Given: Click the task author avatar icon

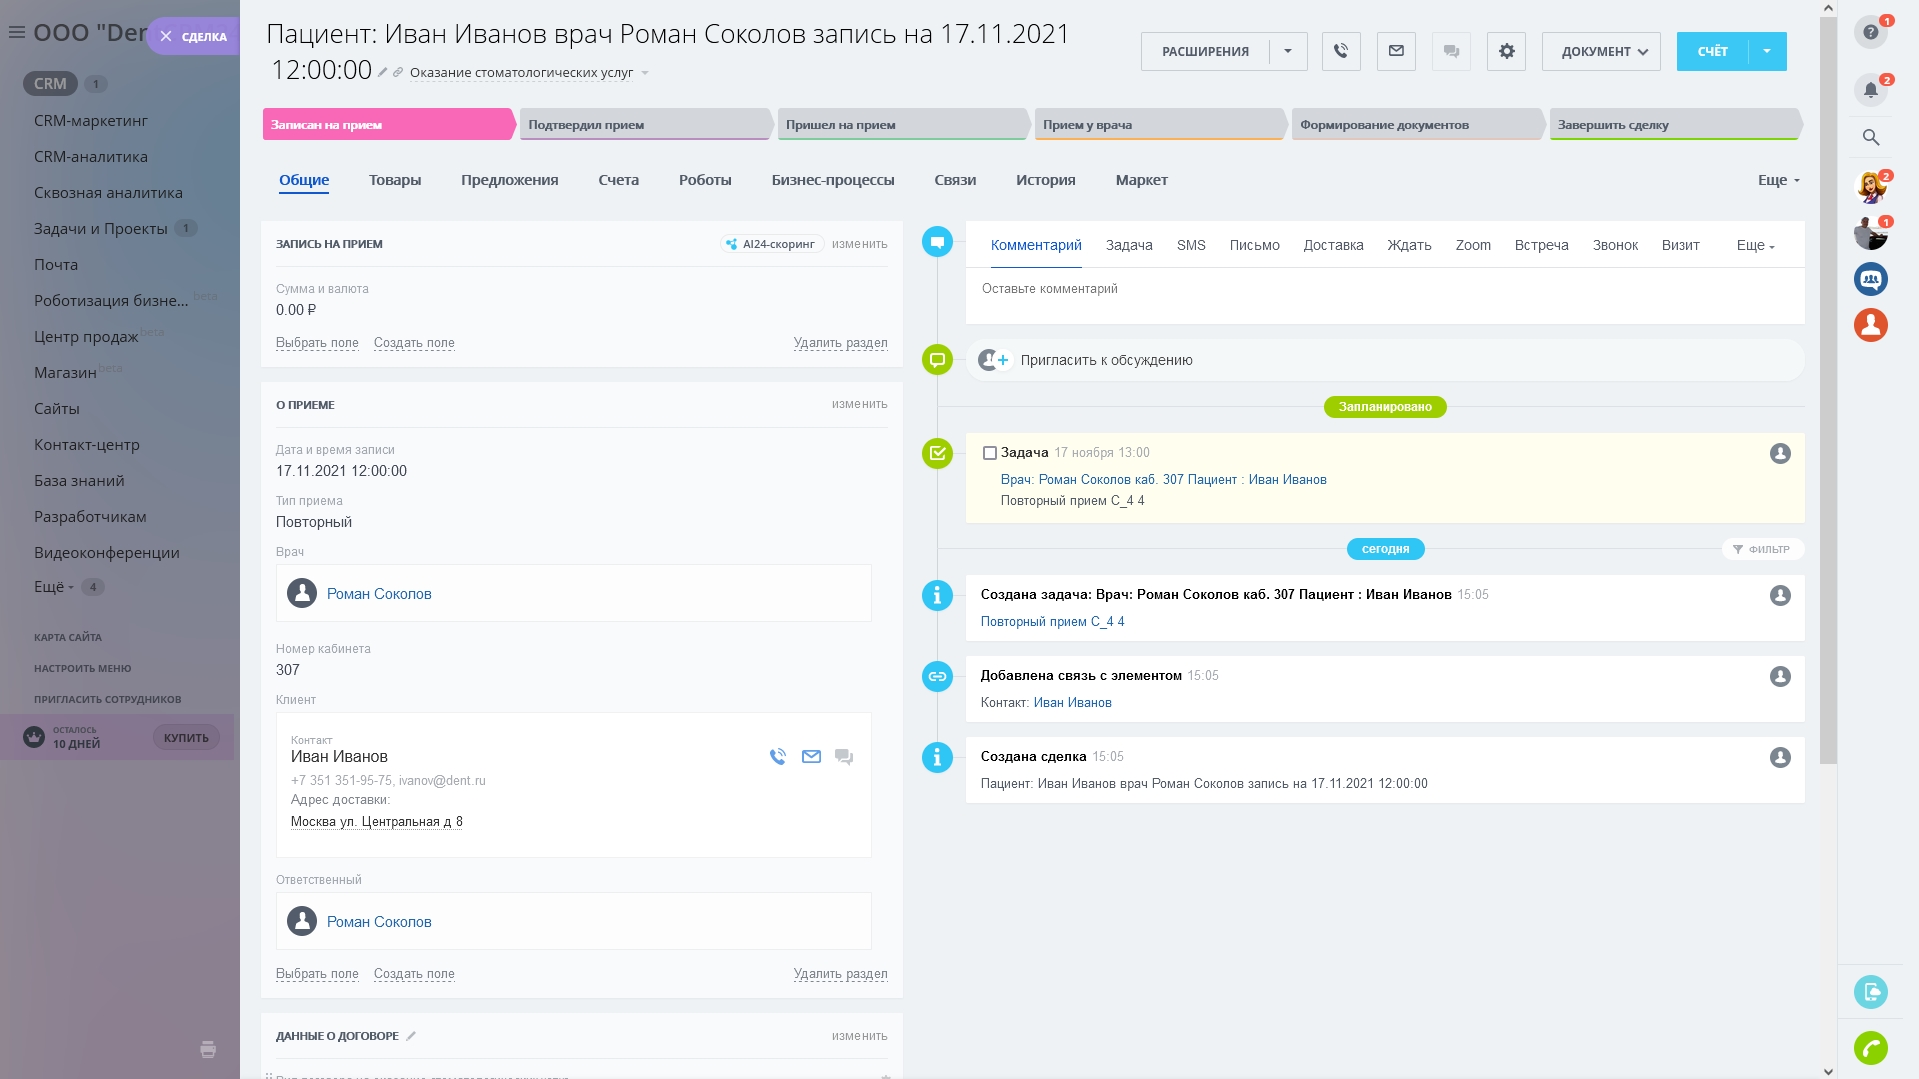Looking at the screenshot, I should (1780, 453).
